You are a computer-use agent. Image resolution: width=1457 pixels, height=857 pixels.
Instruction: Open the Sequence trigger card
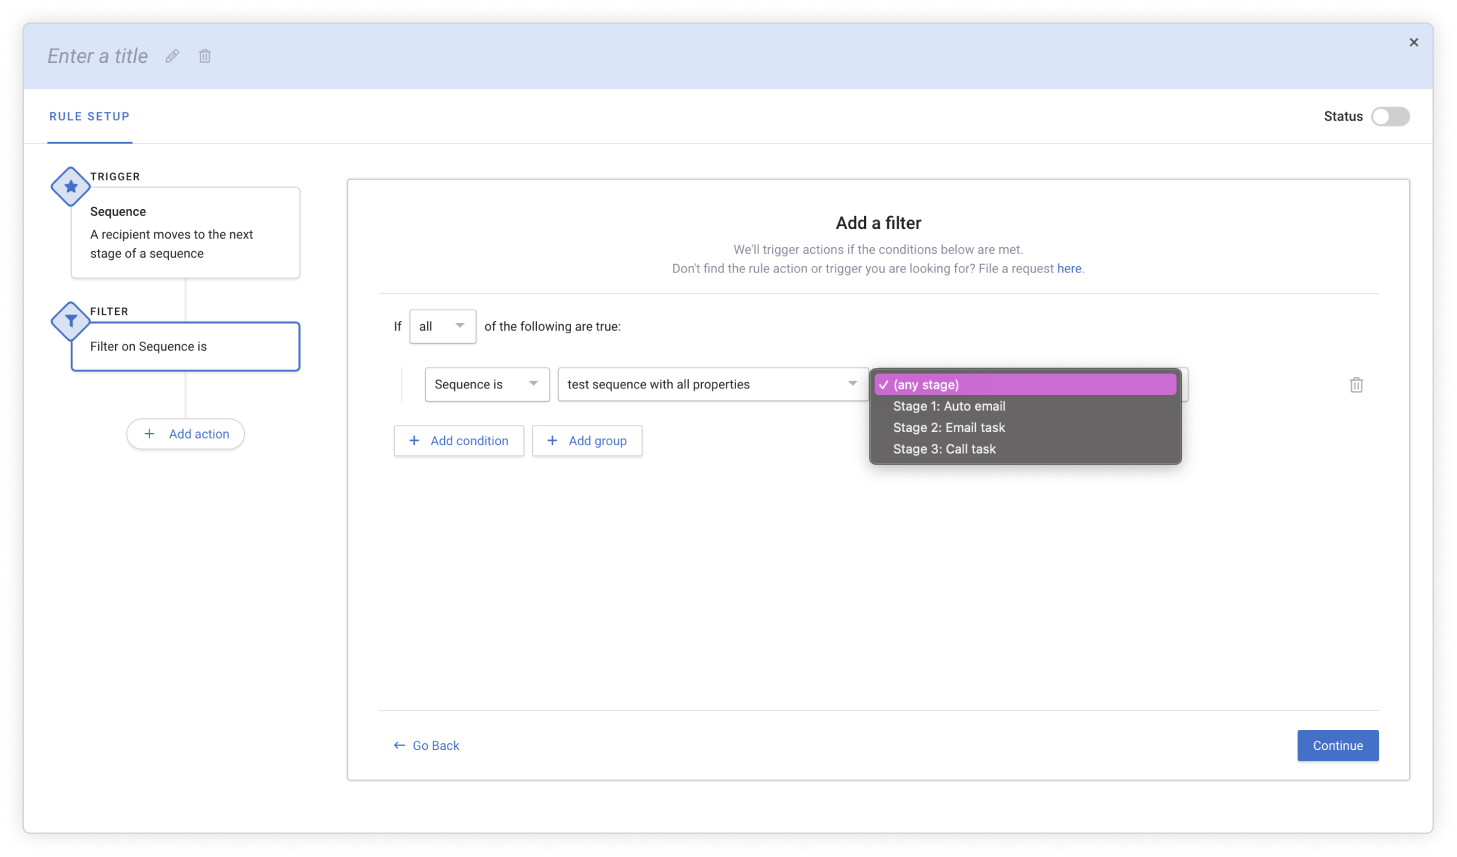(185, 233)
